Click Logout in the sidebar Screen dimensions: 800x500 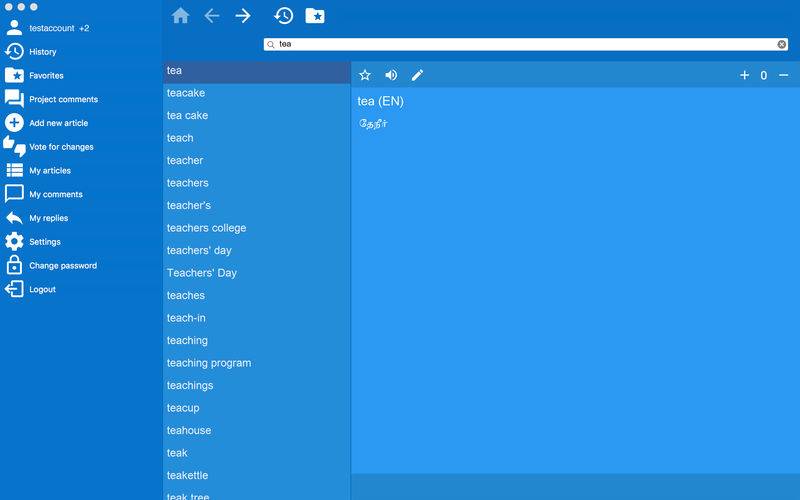(42, 289)
